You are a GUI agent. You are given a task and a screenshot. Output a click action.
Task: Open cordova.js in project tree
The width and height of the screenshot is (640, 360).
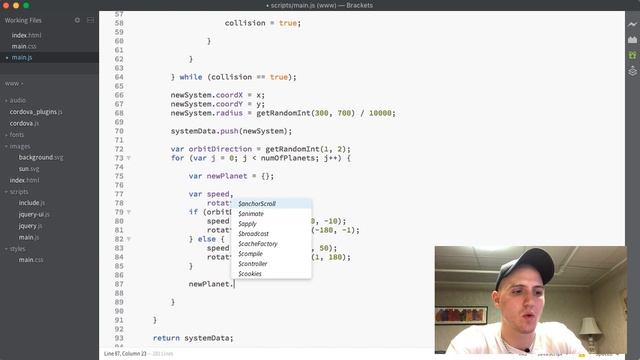pyautogui.click(x=24, y=123)
